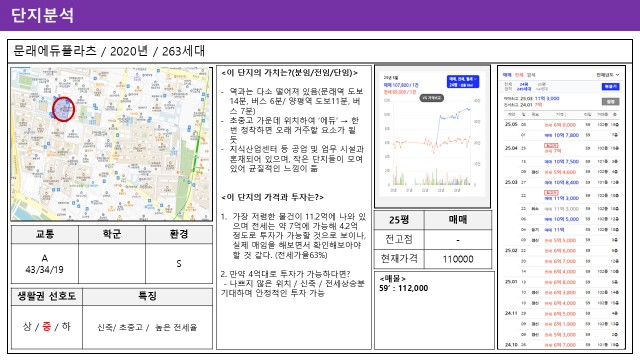Click the 전고점 row label
The height and width of the screenshot is (360, 640).
tap(399, 239)
